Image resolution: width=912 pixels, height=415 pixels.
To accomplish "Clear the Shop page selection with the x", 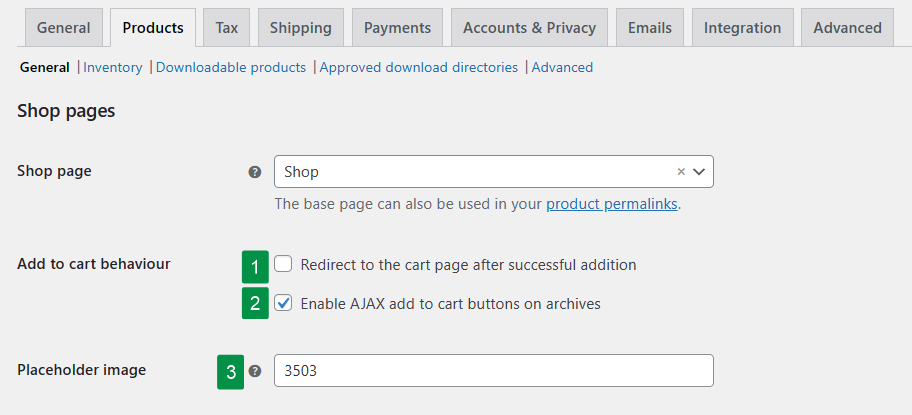I will pyautogui.click(x=681, y=171).
